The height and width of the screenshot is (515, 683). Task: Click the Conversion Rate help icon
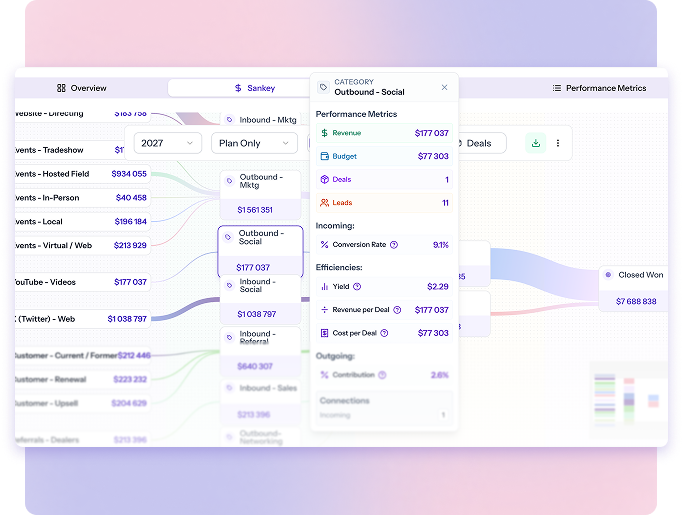(x=393, y=244)
